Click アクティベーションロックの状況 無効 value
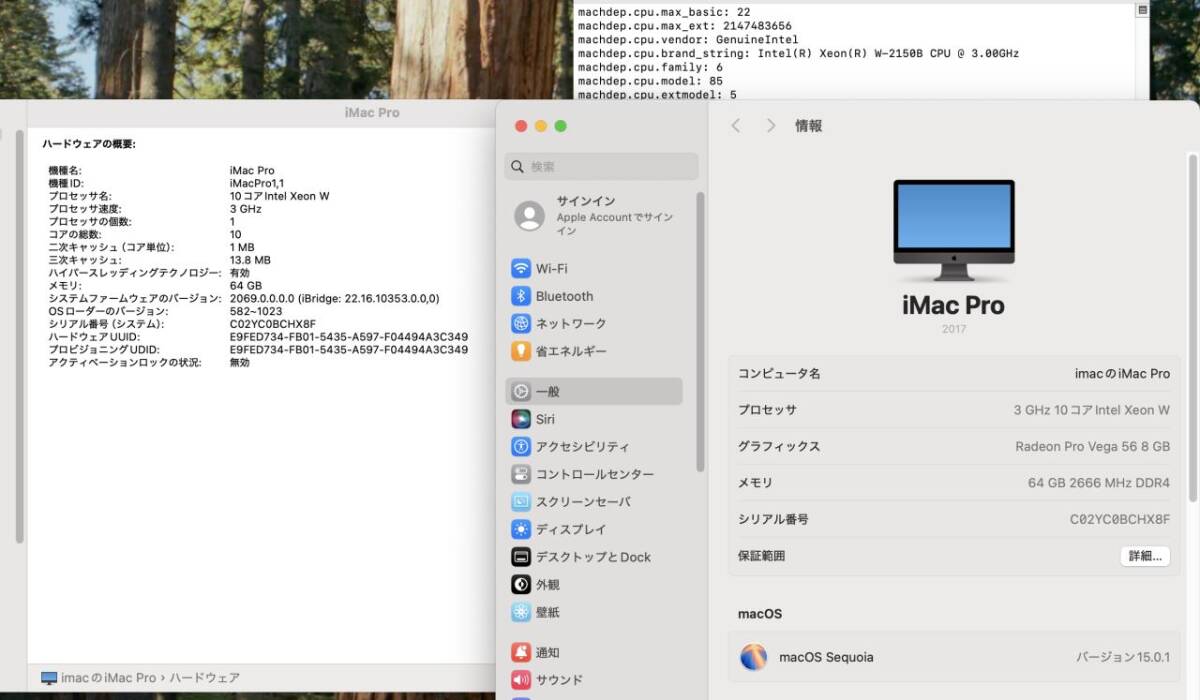The image size is (1200, 700). pos(240,363)
